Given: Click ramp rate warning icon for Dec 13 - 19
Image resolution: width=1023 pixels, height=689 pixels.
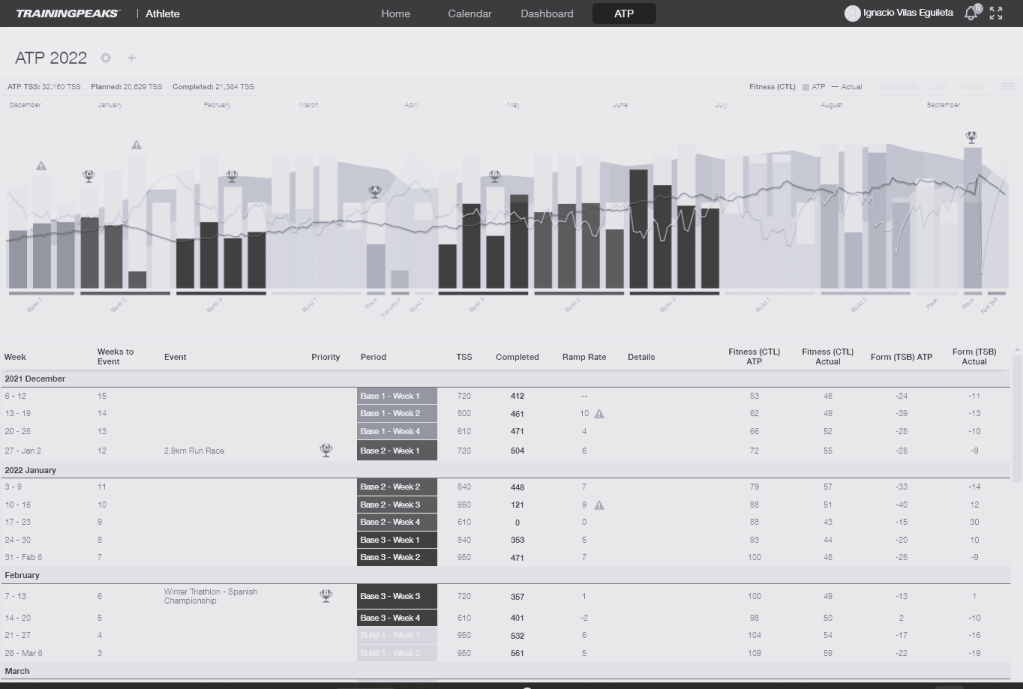Looking at the screenshot, I should click(x=599, y=413).
